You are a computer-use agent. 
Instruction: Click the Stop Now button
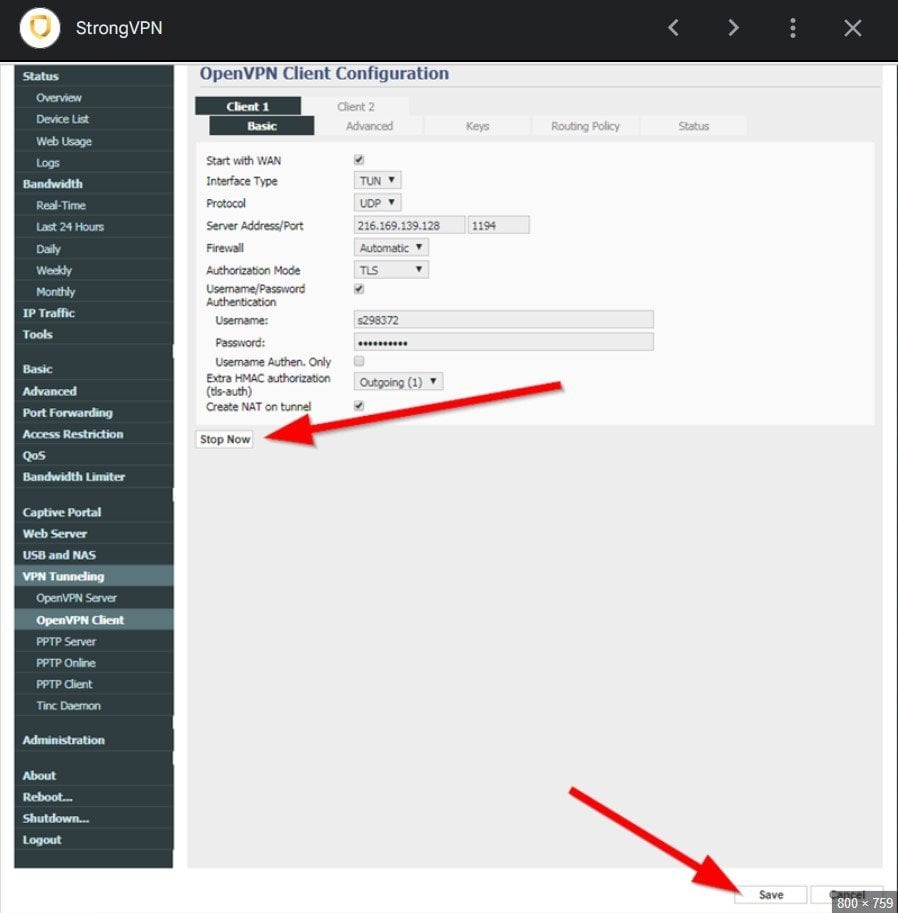click(225, 439)
